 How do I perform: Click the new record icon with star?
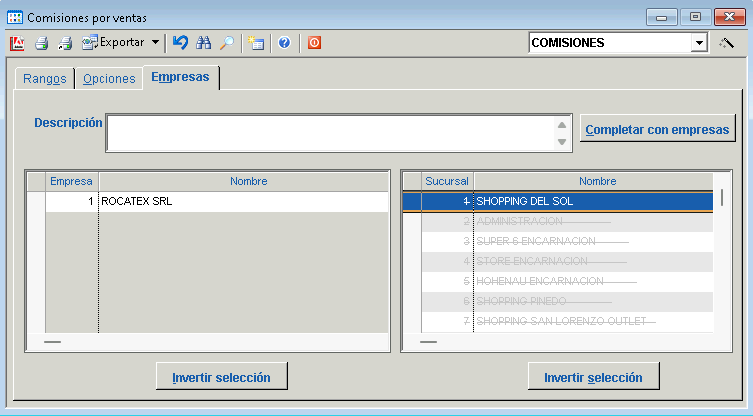[x=256, y=43]
